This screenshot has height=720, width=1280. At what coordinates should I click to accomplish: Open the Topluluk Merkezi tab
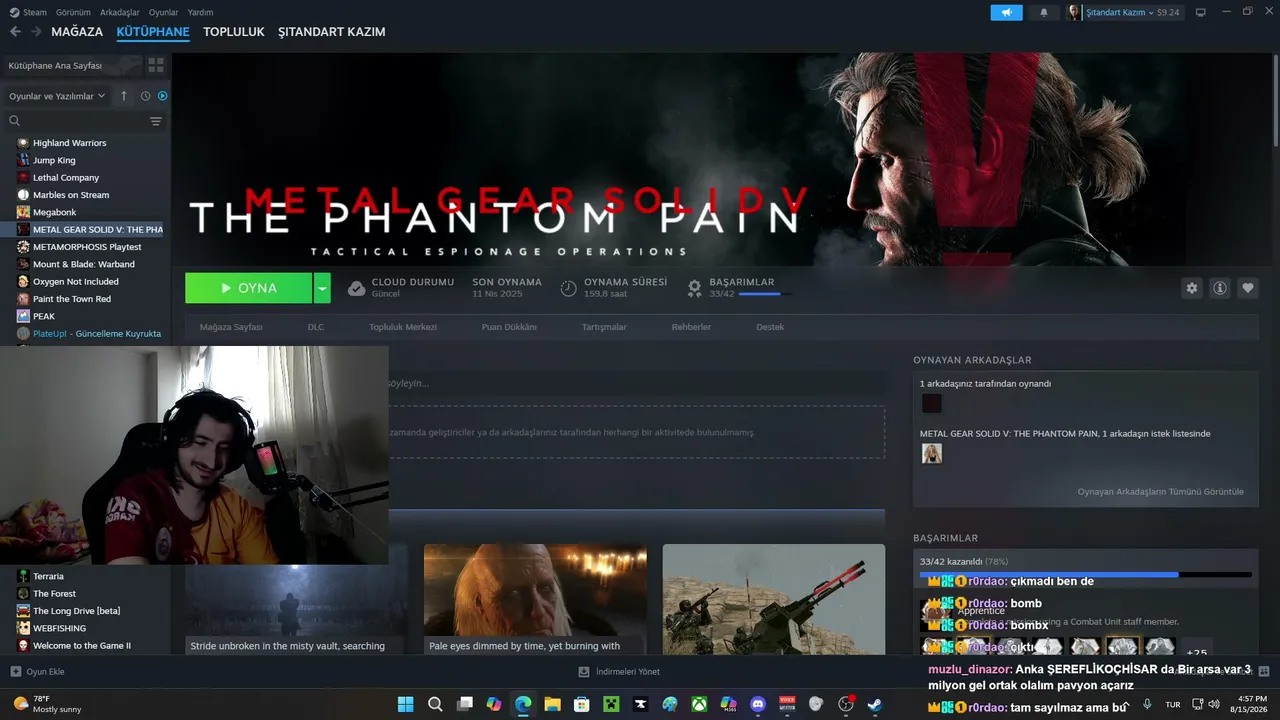(x=403, y=327)
